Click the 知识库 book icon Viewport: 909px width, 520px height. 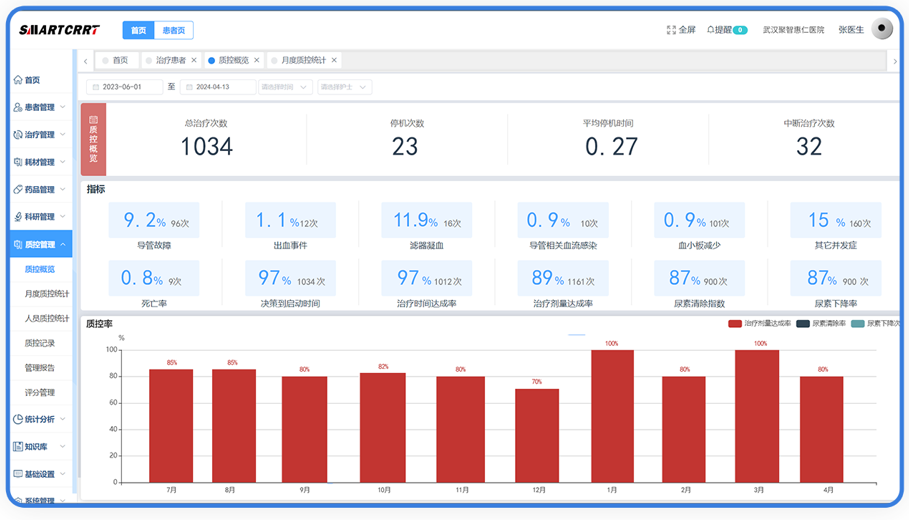18,446
